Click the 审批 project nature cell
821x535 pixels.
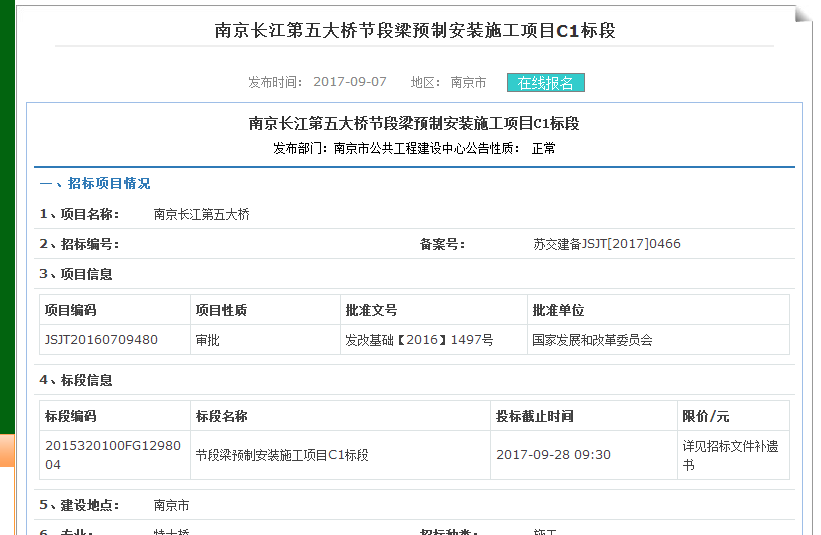pos(208,340)
